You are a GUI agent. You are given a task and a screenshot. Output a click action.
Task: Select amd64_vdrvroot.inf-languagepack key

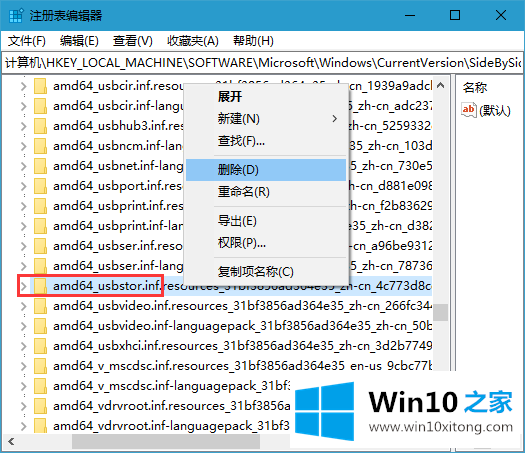171,426
